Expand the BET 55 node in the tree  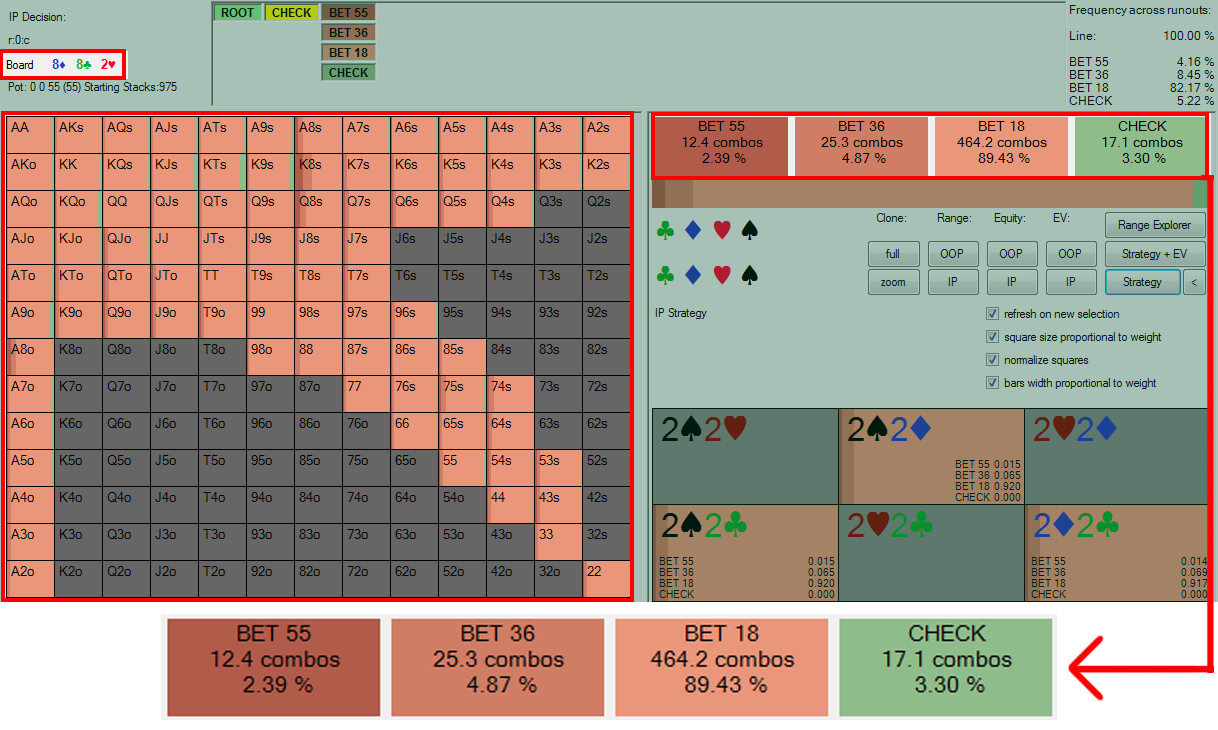coord(348,13)
